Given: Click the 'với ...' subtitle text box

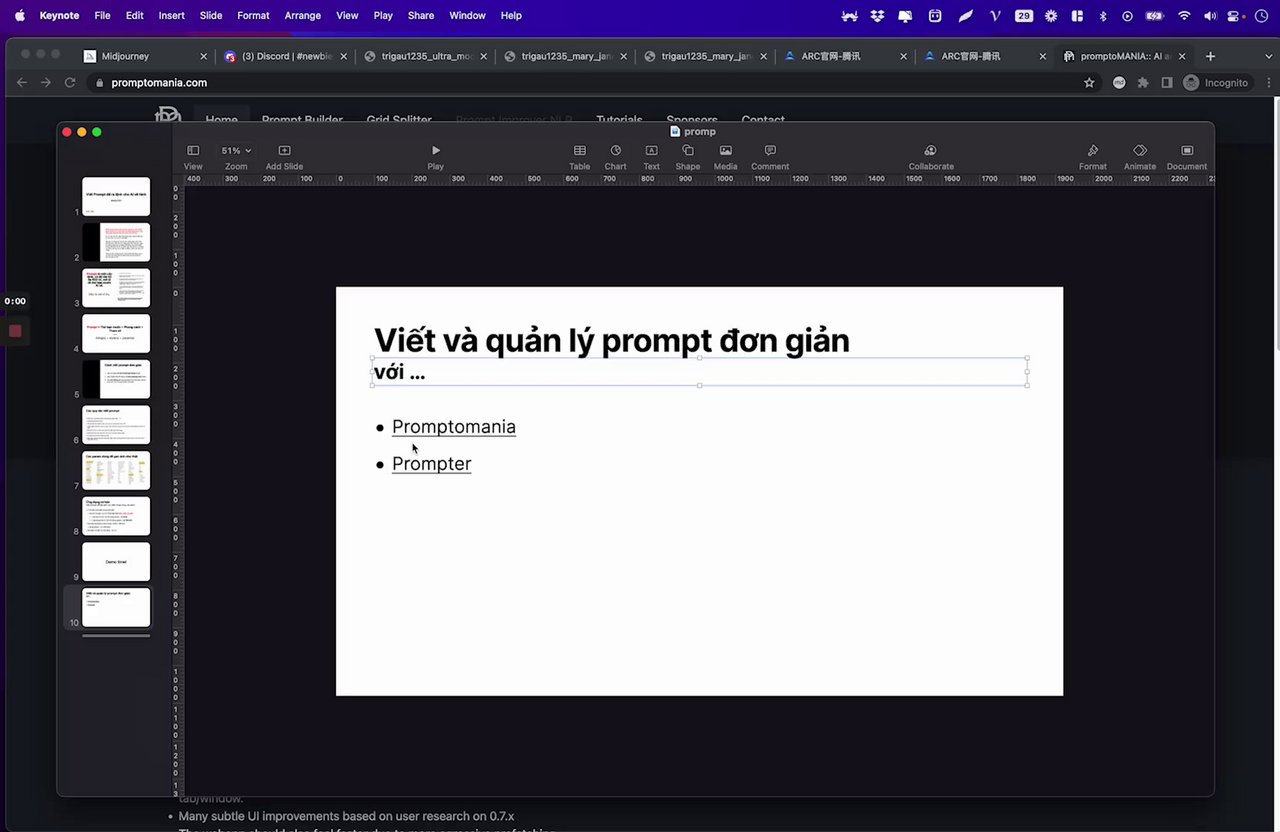Looking at the screenshot, I should click(699, 372).
